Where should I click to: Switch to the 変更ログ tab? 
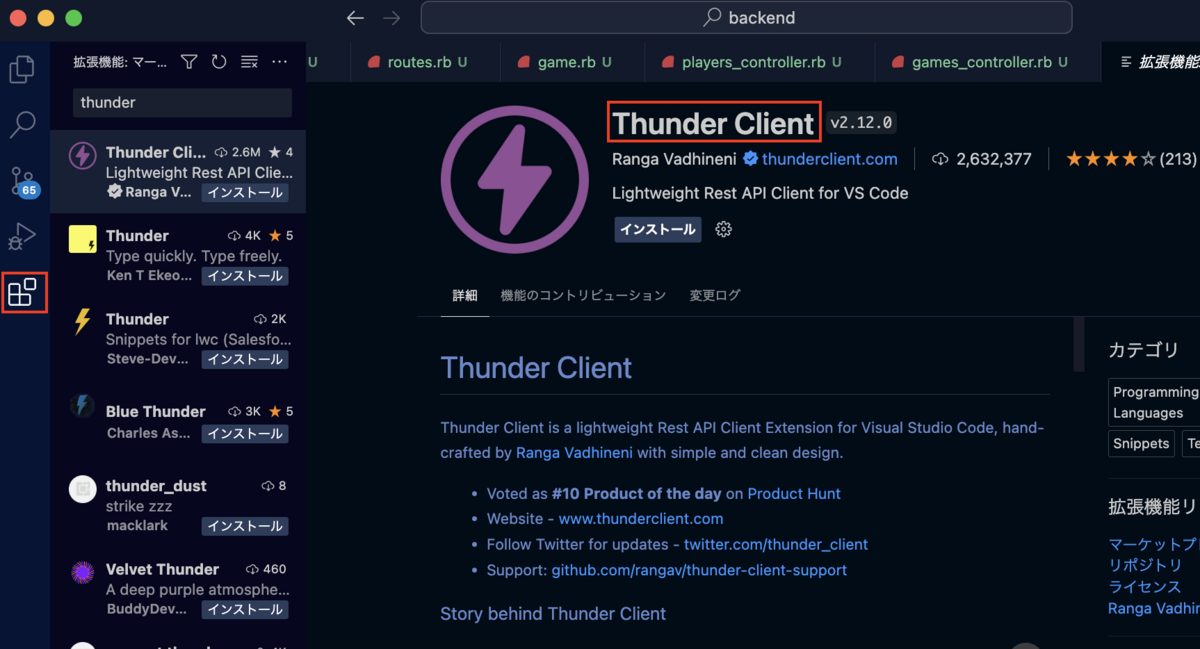[x=714, y=295]
